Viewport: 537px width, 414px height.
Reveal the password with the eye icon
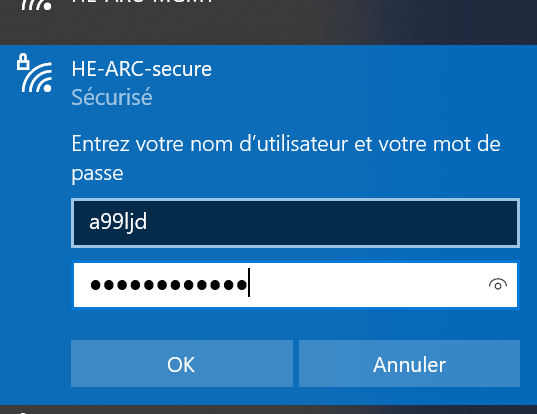point(498,285)
